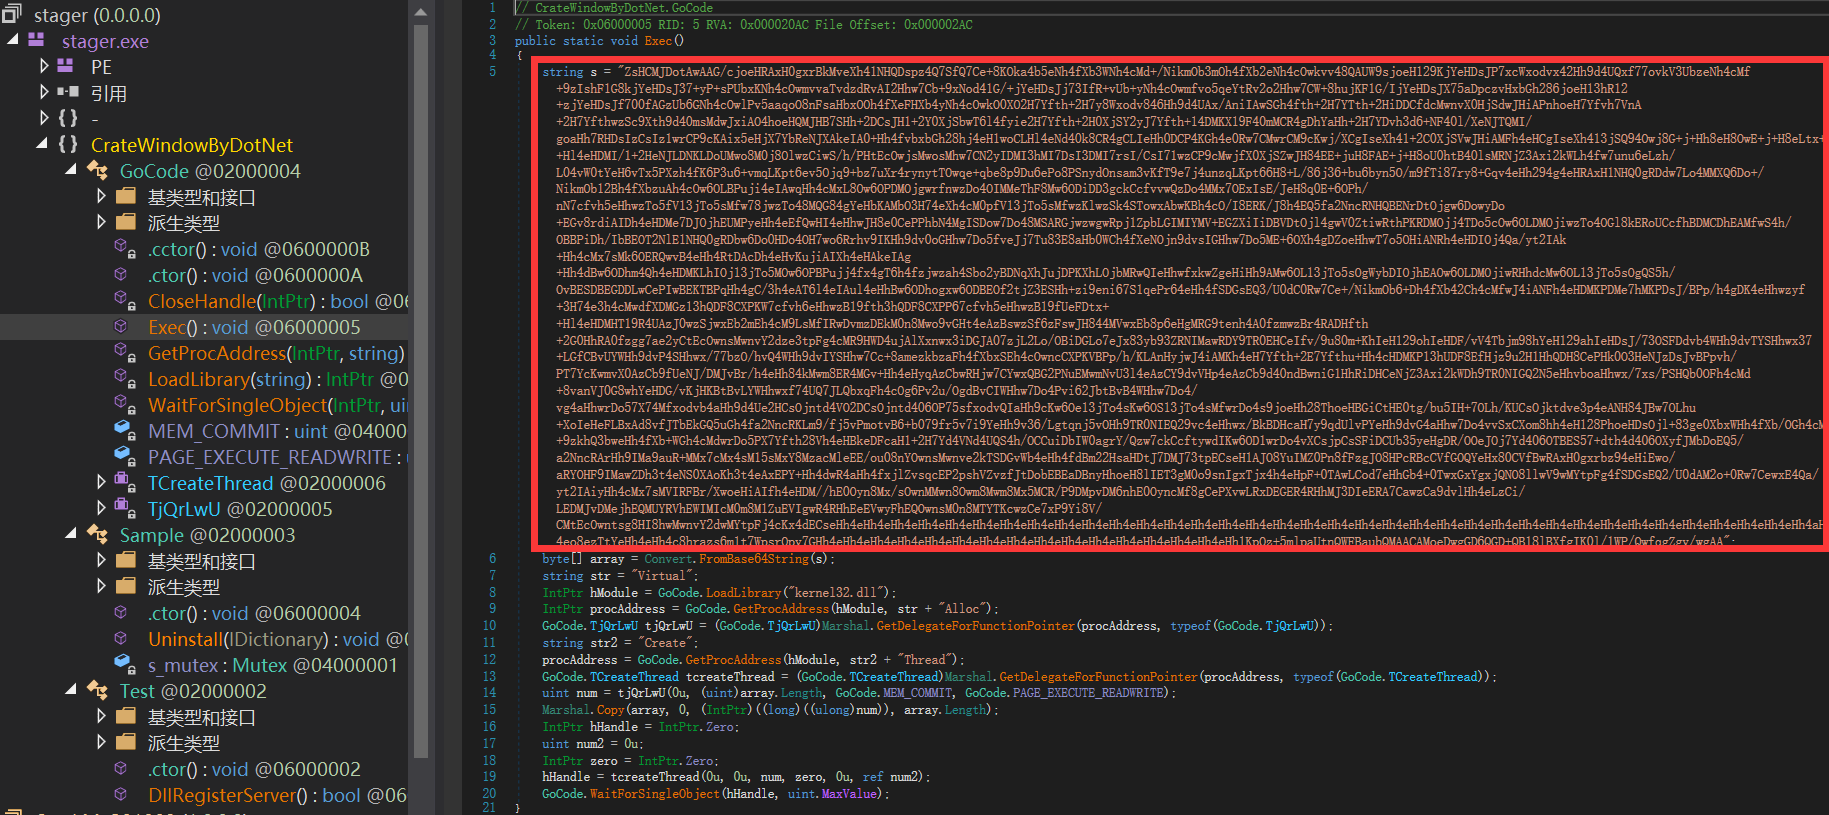Expand the 引用 references node
Image resolution: width=1829 pixels, height=815 pixels.
(x=43, y=92)
